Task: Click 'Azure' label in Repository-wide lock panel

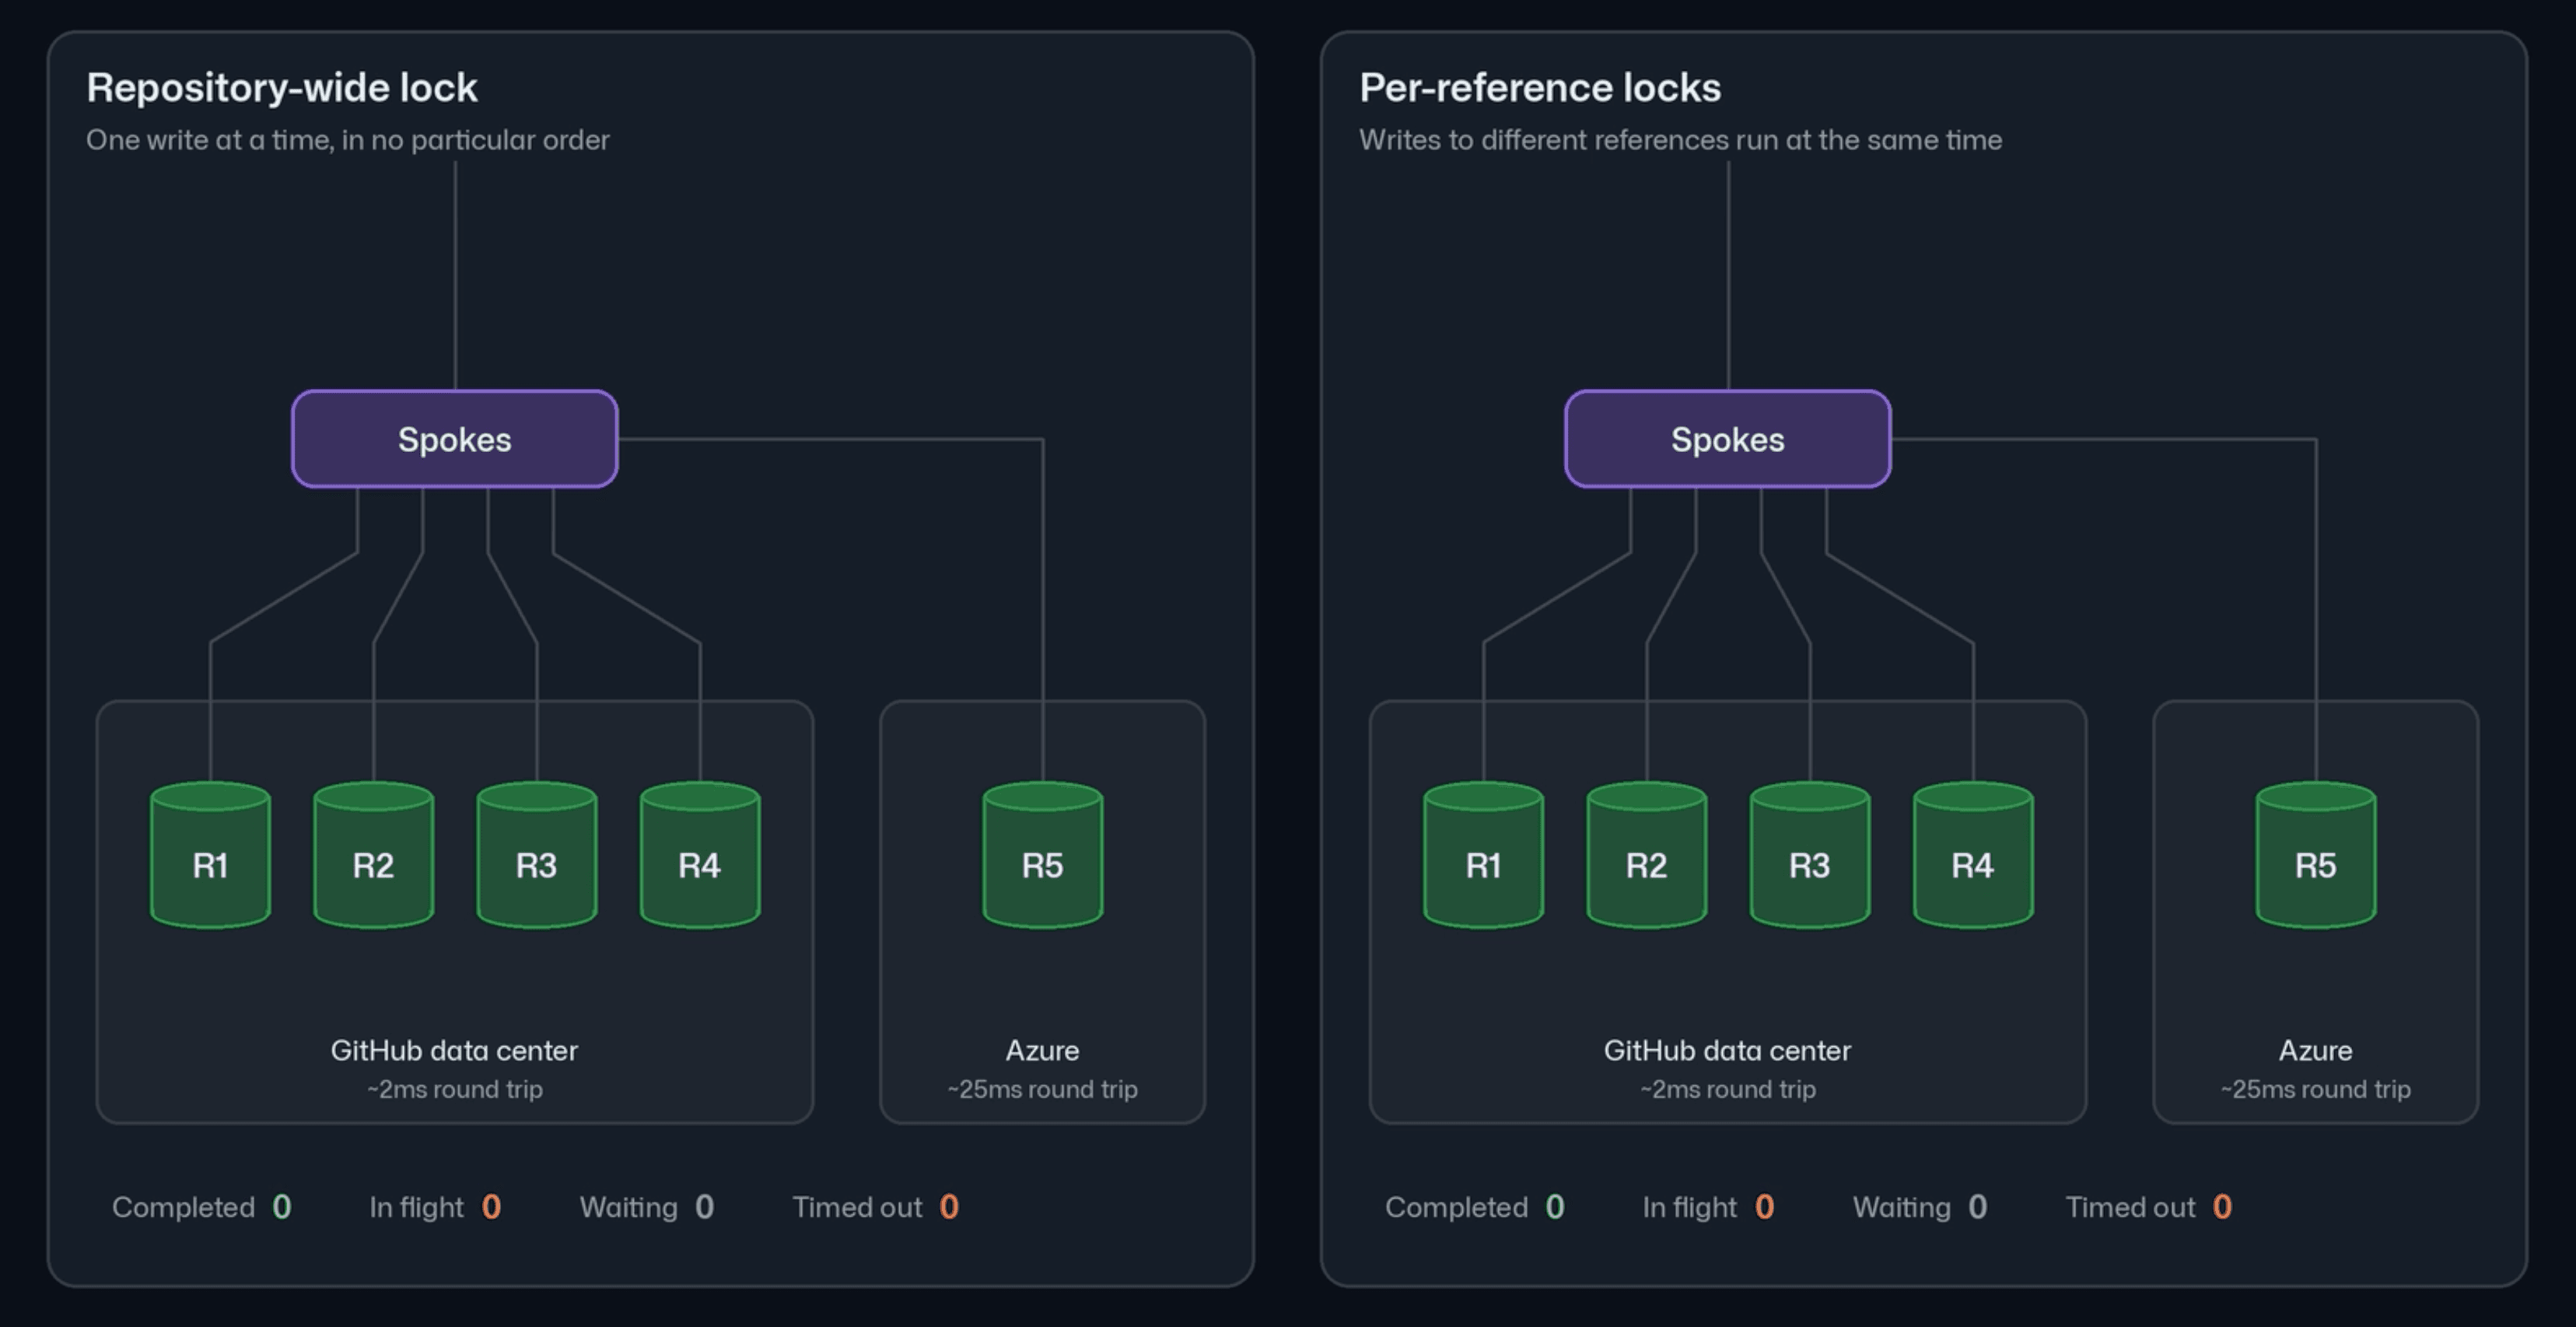Action: [x=1042, y=1050]
